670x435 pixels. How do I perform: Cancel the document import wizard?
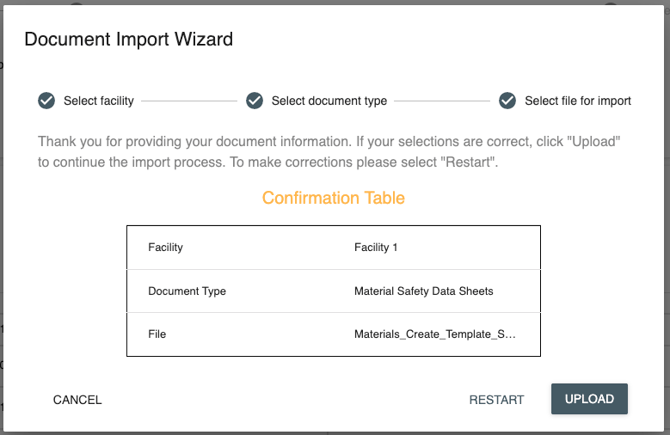(x=77, y=400)
